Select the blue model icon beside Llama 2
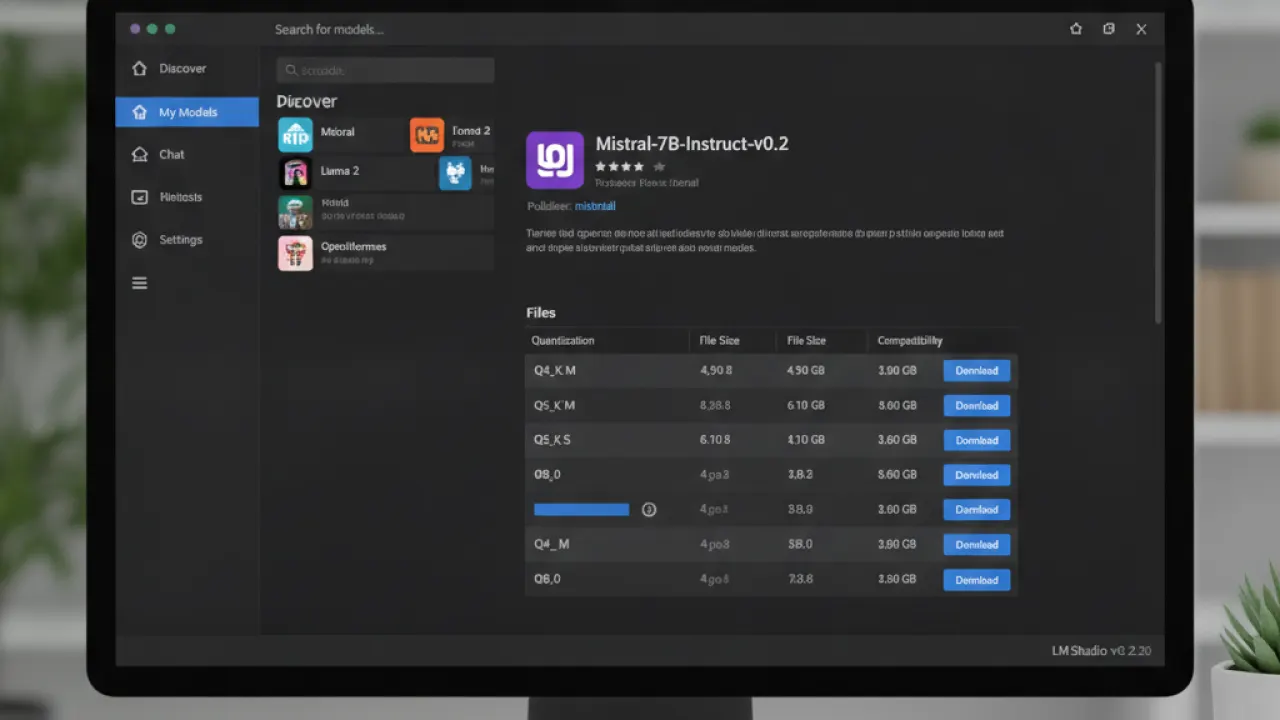 [x=455, y=174]
